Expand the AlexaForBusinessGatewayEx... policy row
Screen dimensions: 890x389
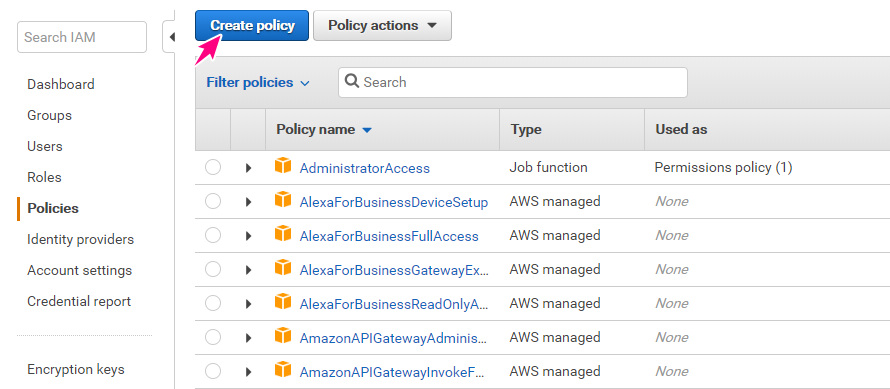click(x=248, y=270)
